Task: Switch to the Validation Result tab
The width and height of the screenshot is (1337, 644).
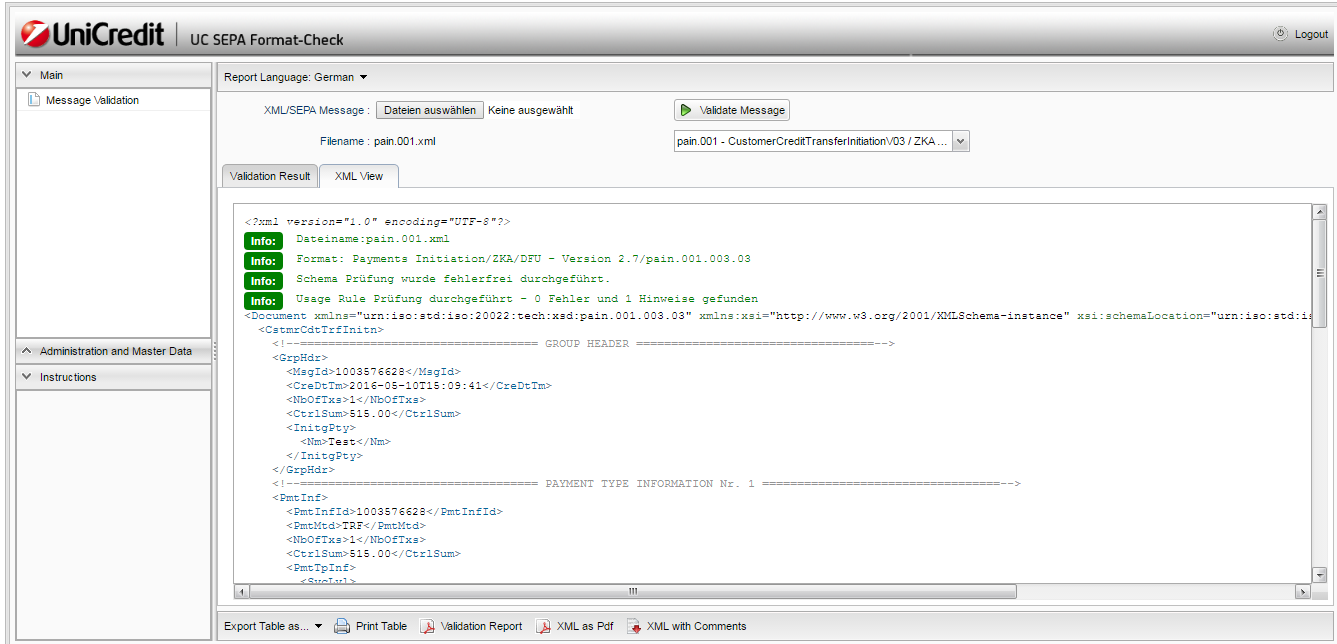Action: [270, 176]
